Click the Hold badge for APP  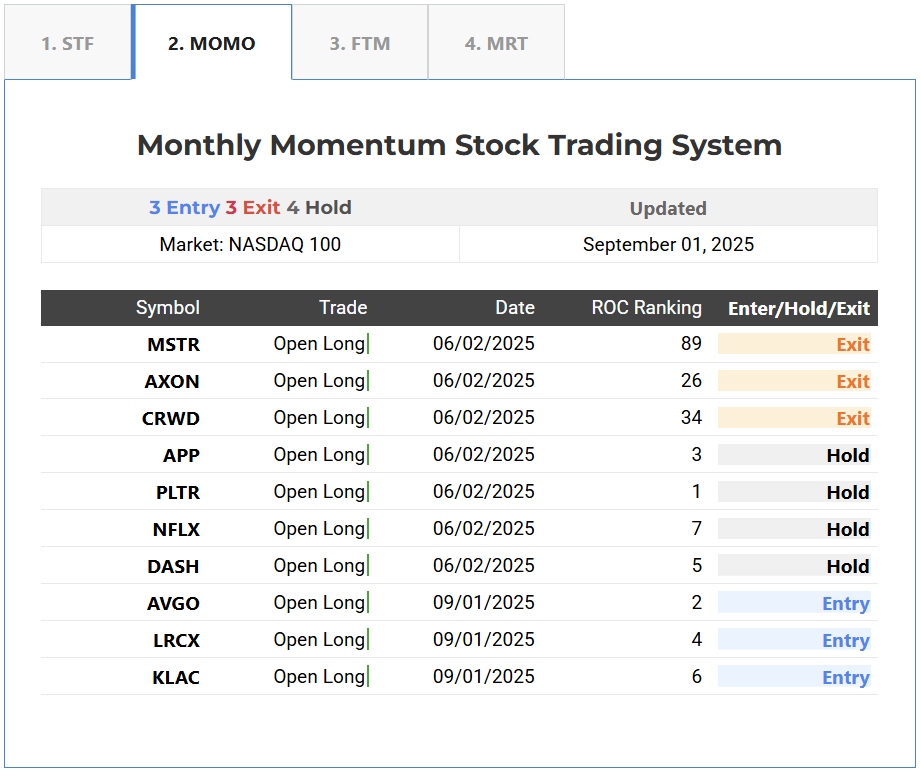pos(847,456)
